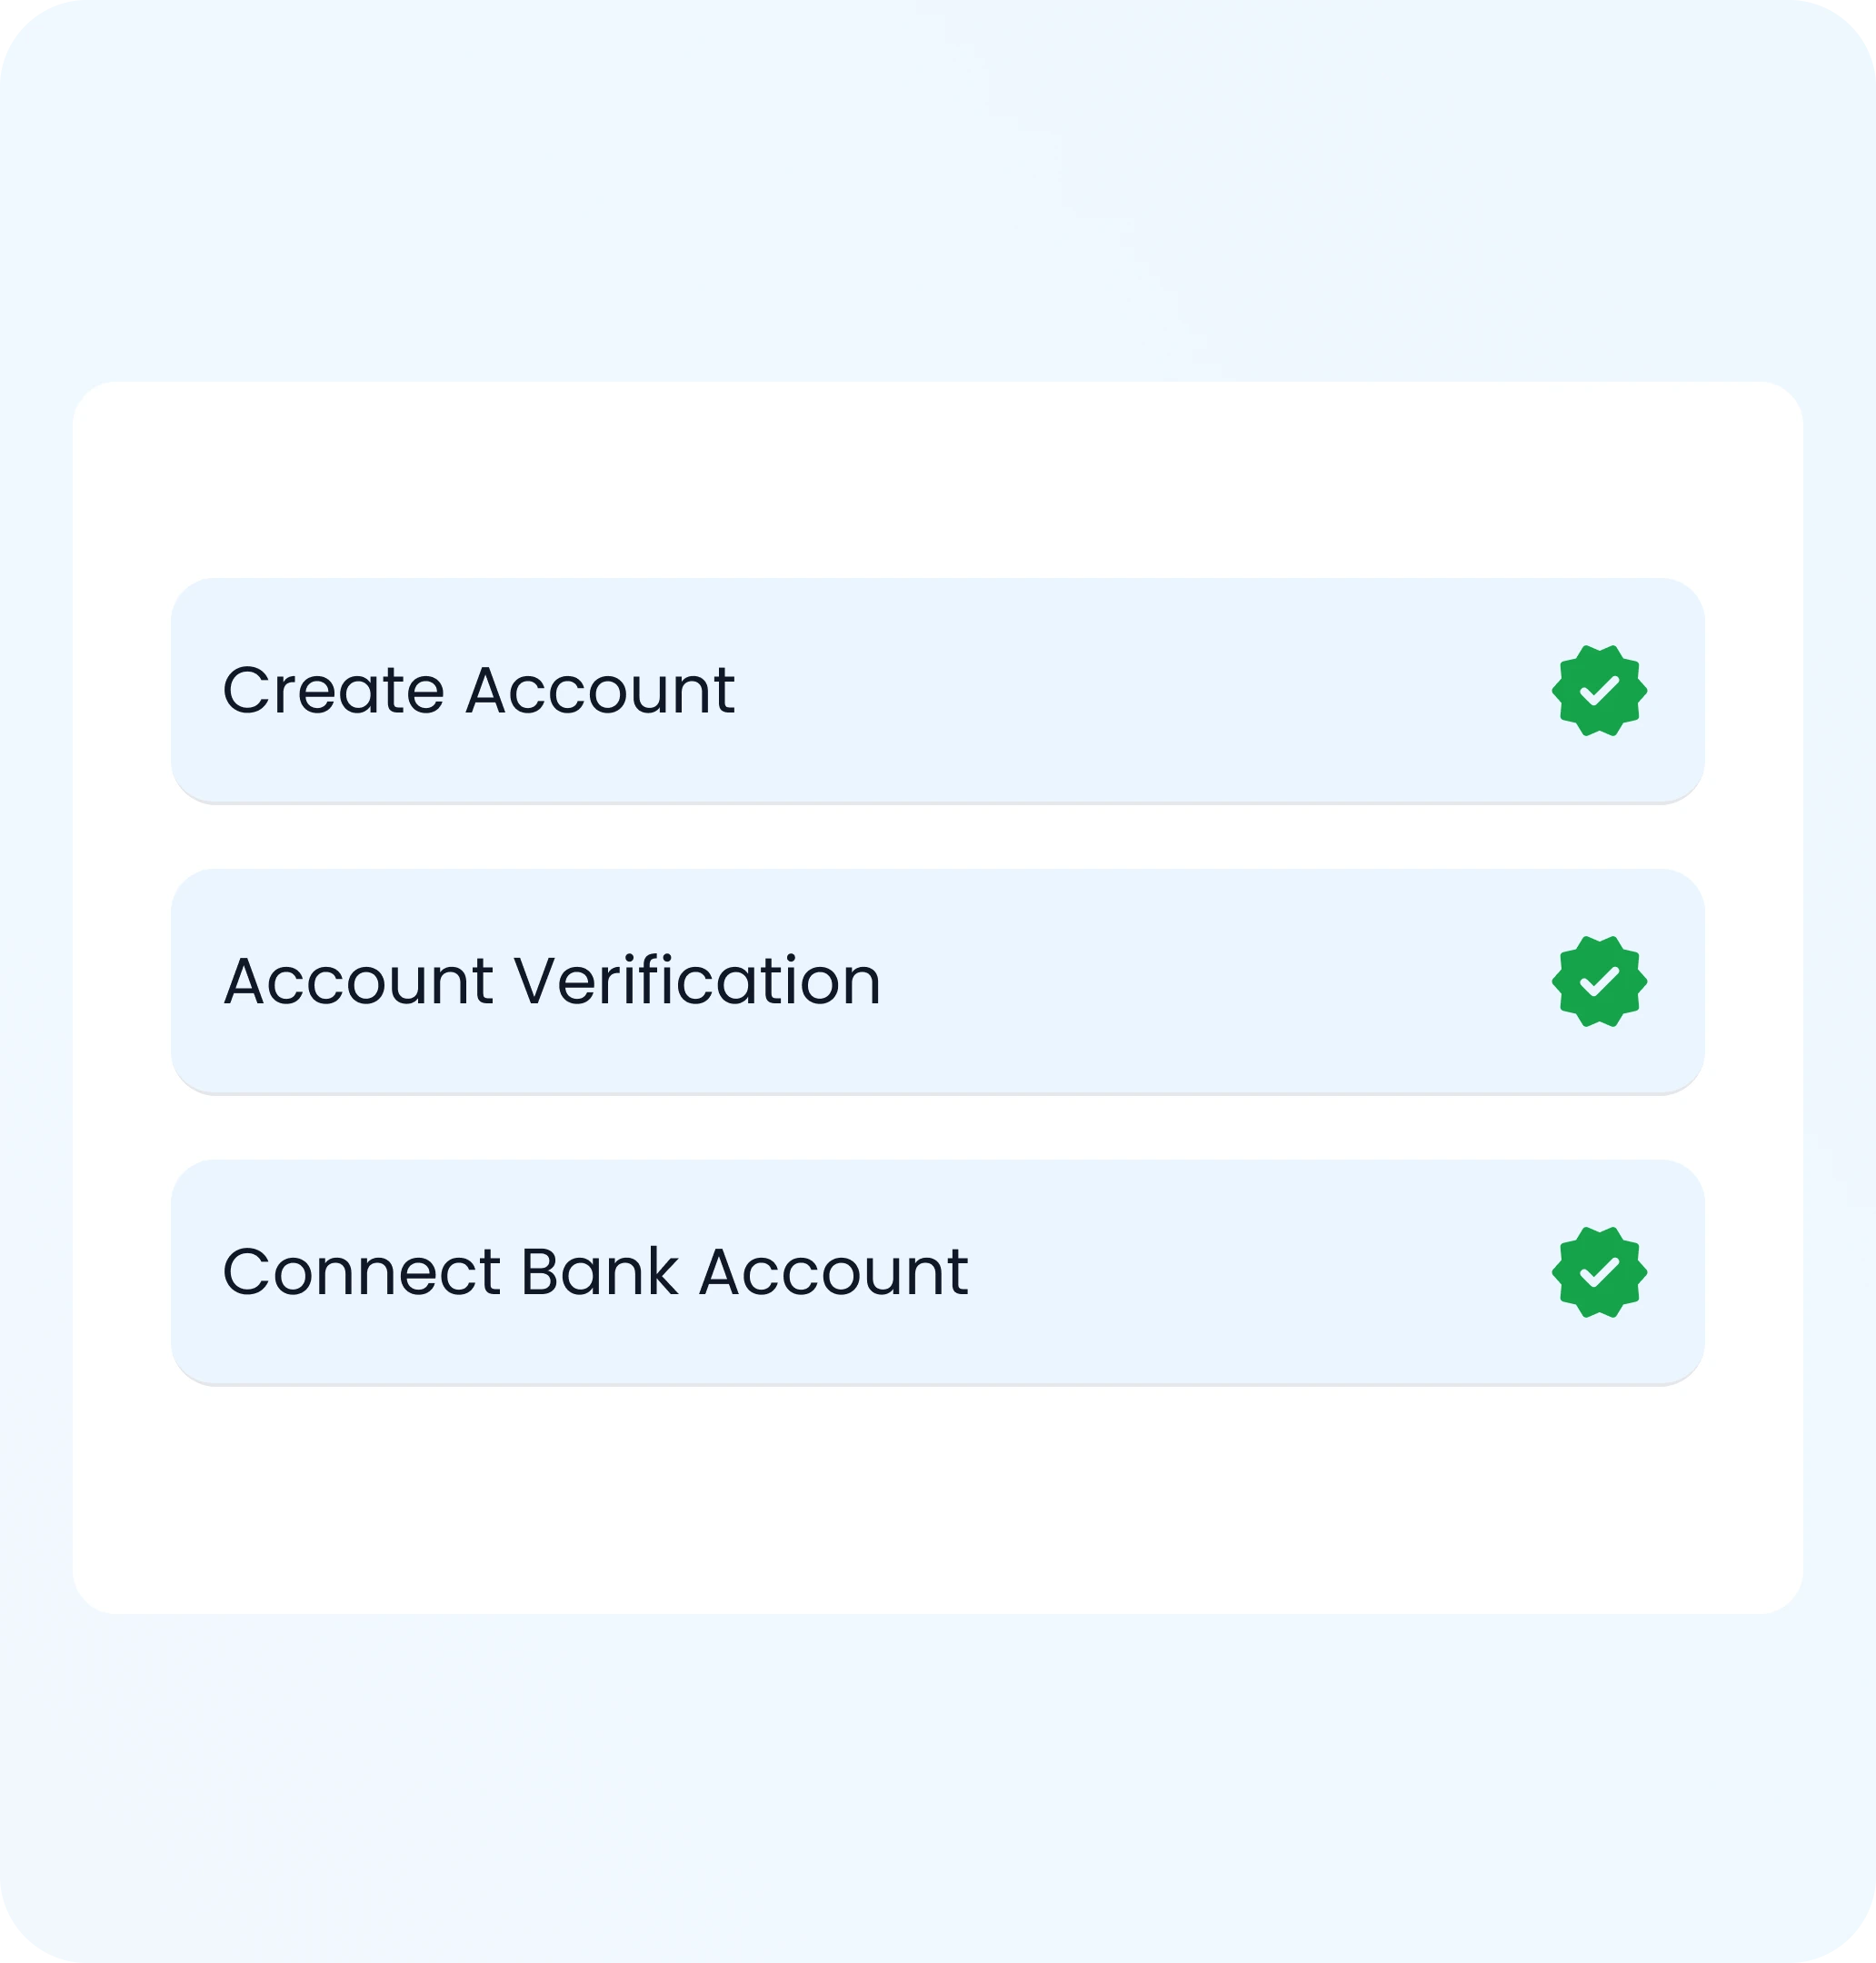The width and height of the screenshot is (1876, 1963).
Task: Click the white panel below Connect Bank Account
Action: pyautogui.click(x=938, y=1500)
